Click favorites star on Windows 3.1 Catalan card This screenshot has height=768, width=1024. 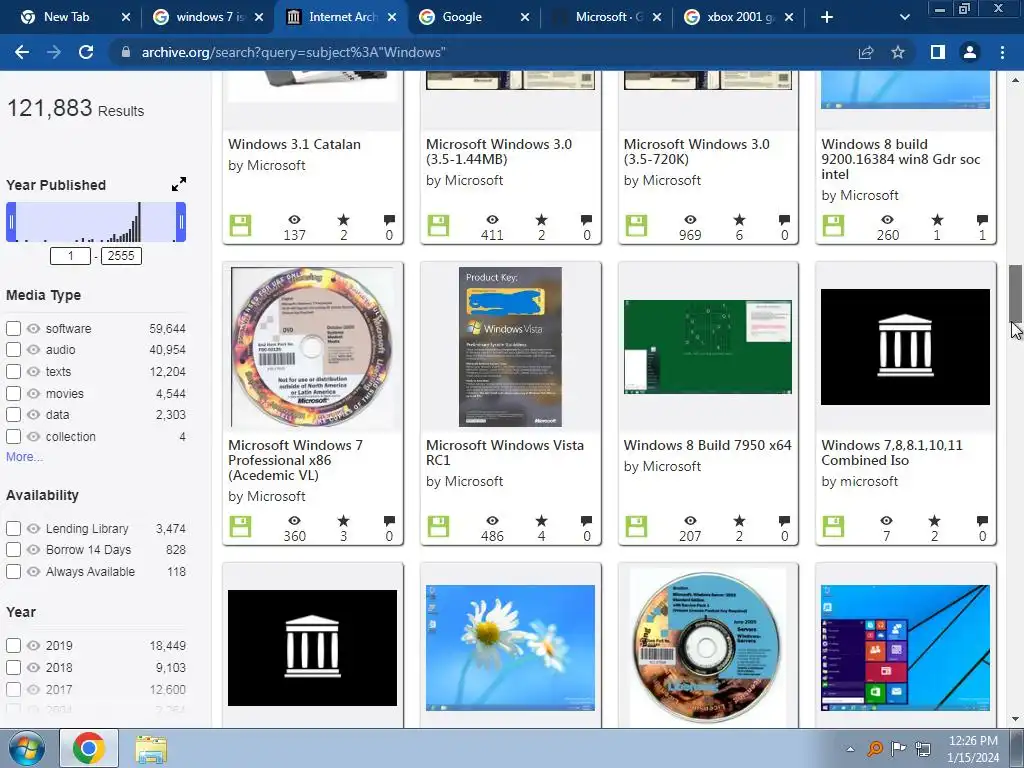(344, 220)
